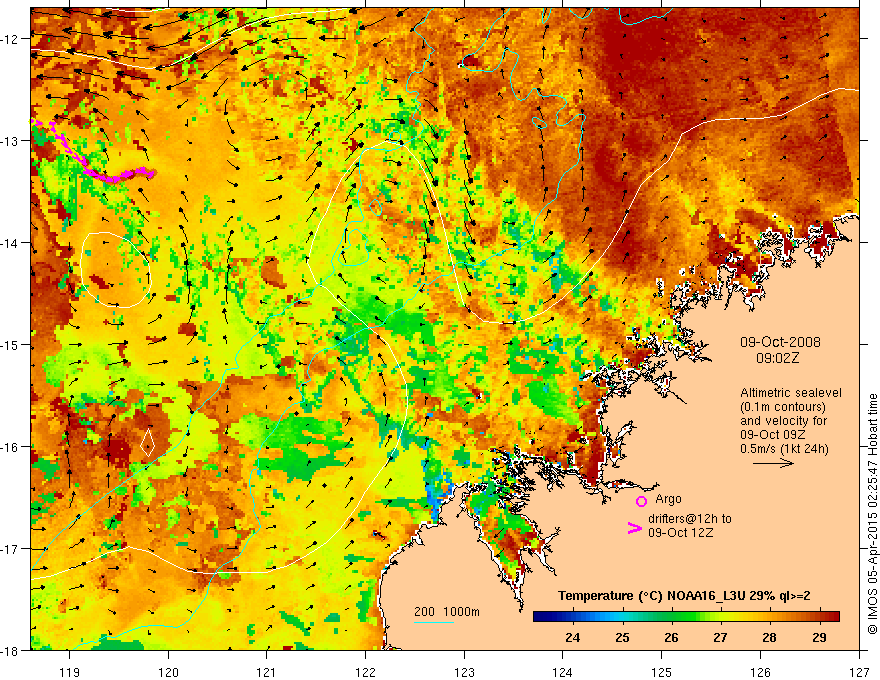This screenshot has height=680, width=880.
Task: Click the velocity scale arrow in the legend
Action: click(x=773, y=463)
